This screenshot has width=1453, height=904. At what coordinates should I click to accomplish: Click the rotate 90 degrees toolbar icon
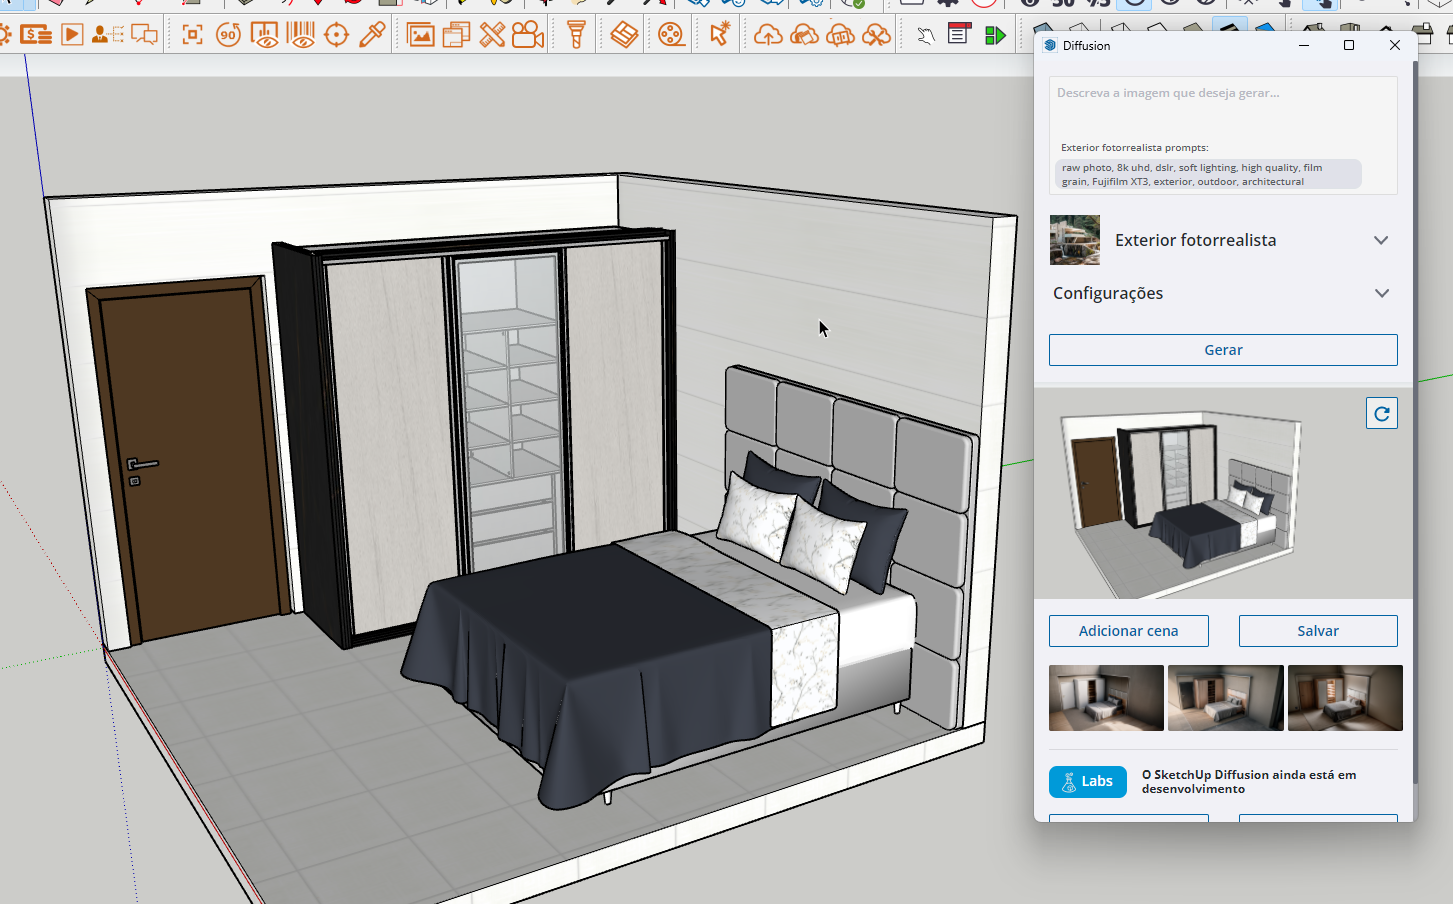click(228, 35)
